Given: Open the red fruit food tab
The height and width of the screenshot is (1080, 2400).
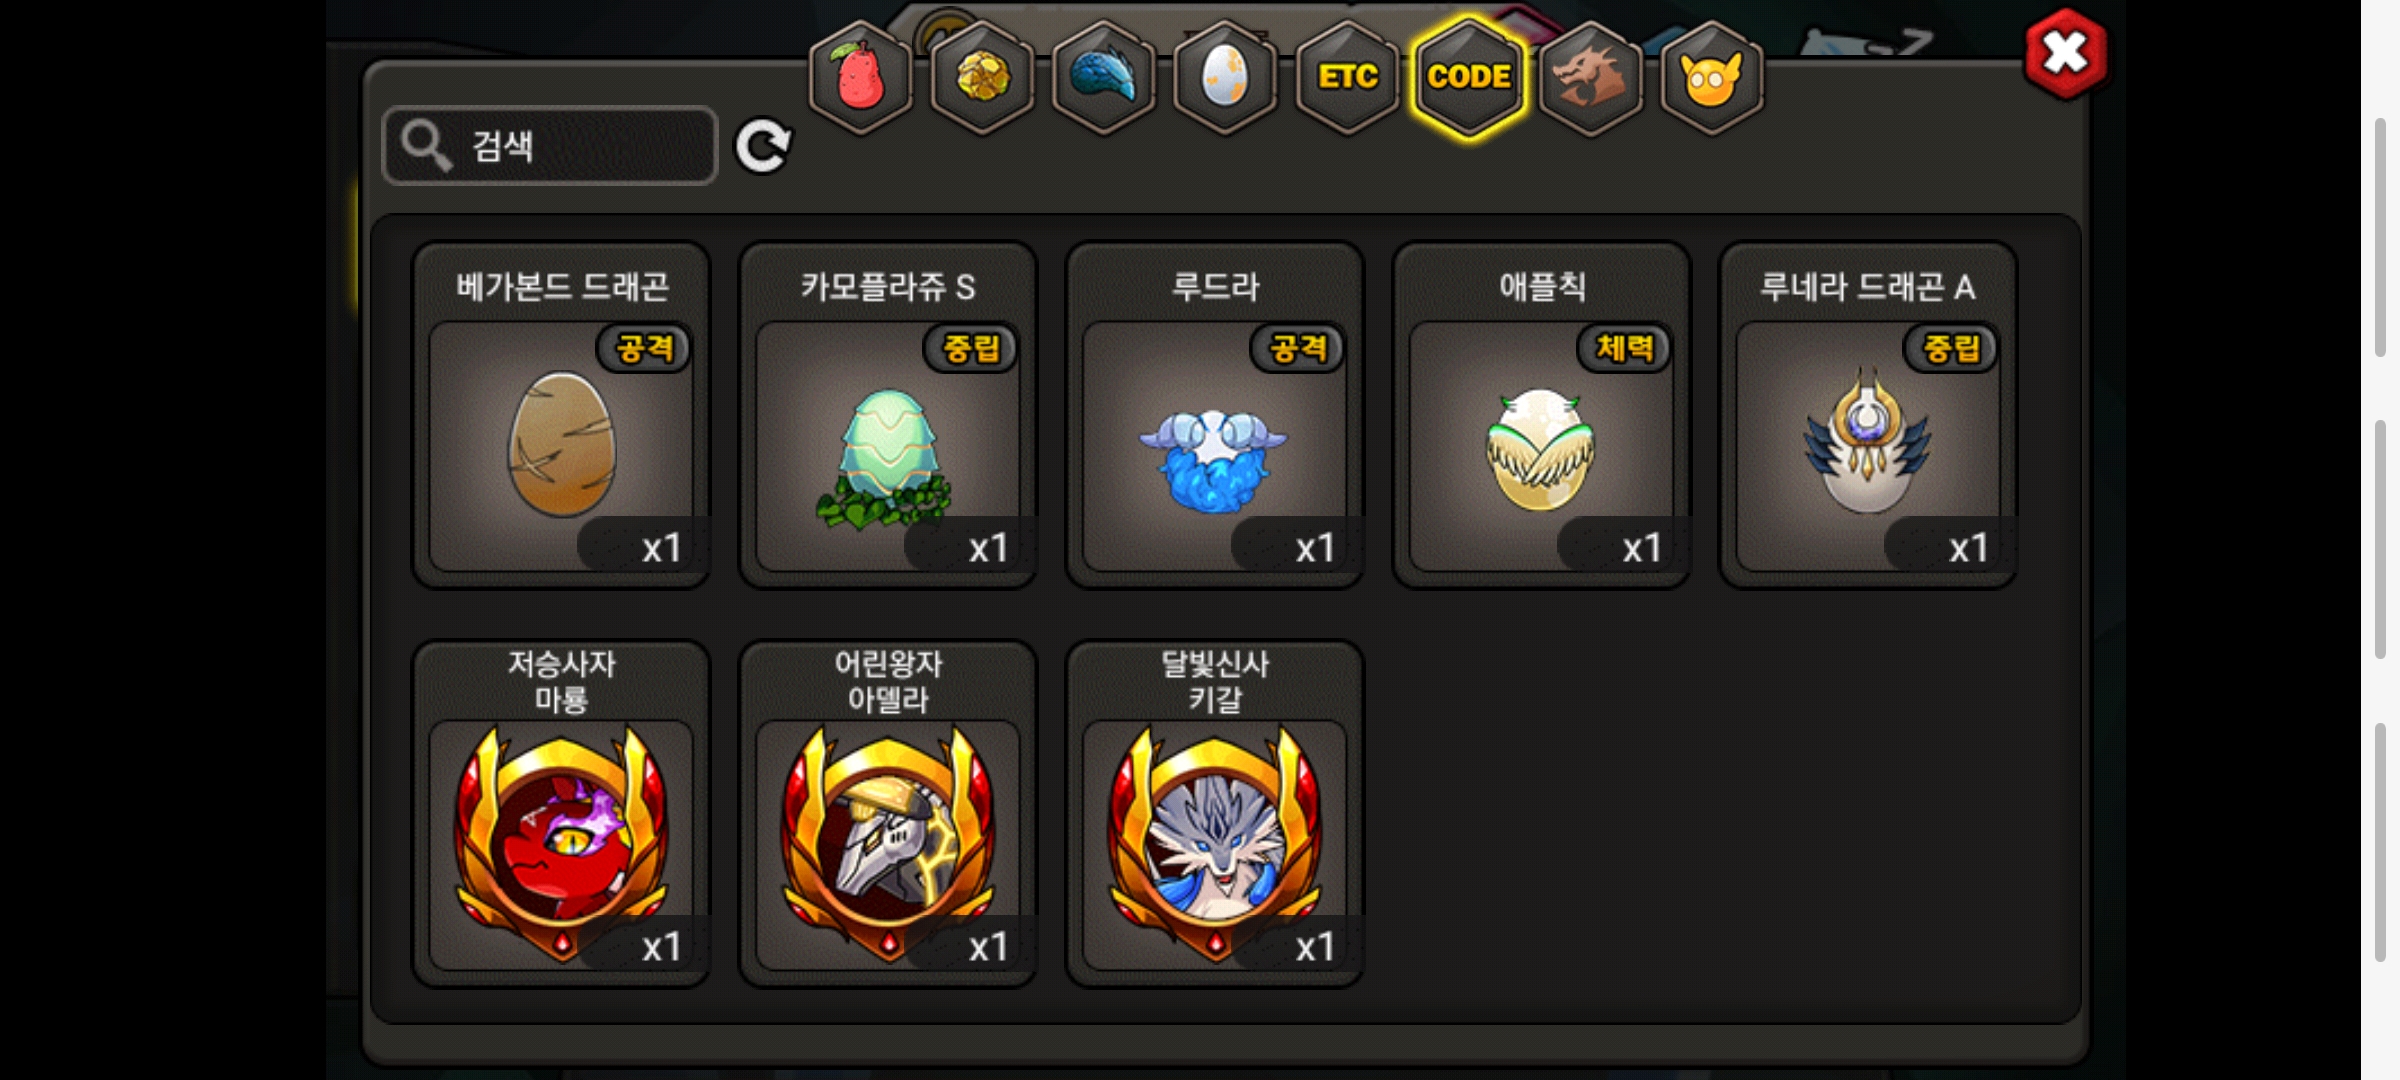Looking at the screenshot, I should [x=860, y=77].
